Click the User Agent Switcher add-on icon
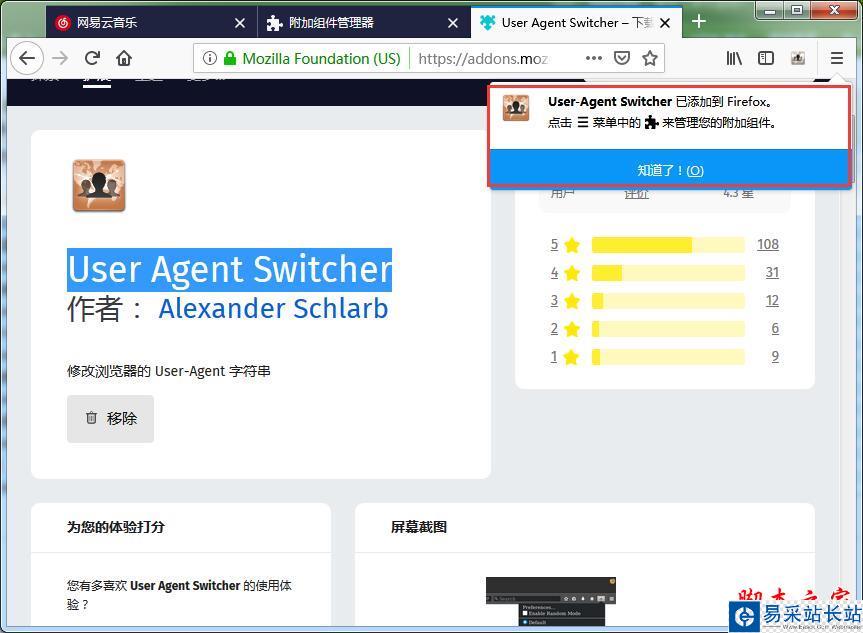 [x=99, y=185]
